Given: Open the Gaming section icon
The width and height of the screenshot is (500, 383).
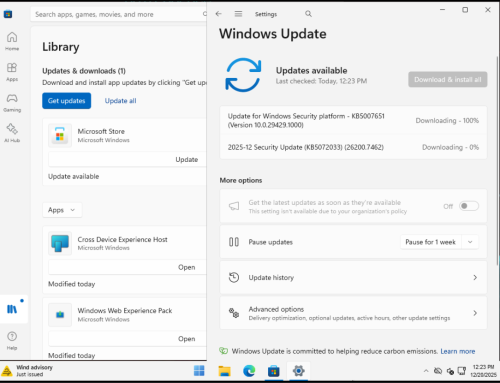Looking at the screenshot, I should pyautogui.click(x=12, y=102).
